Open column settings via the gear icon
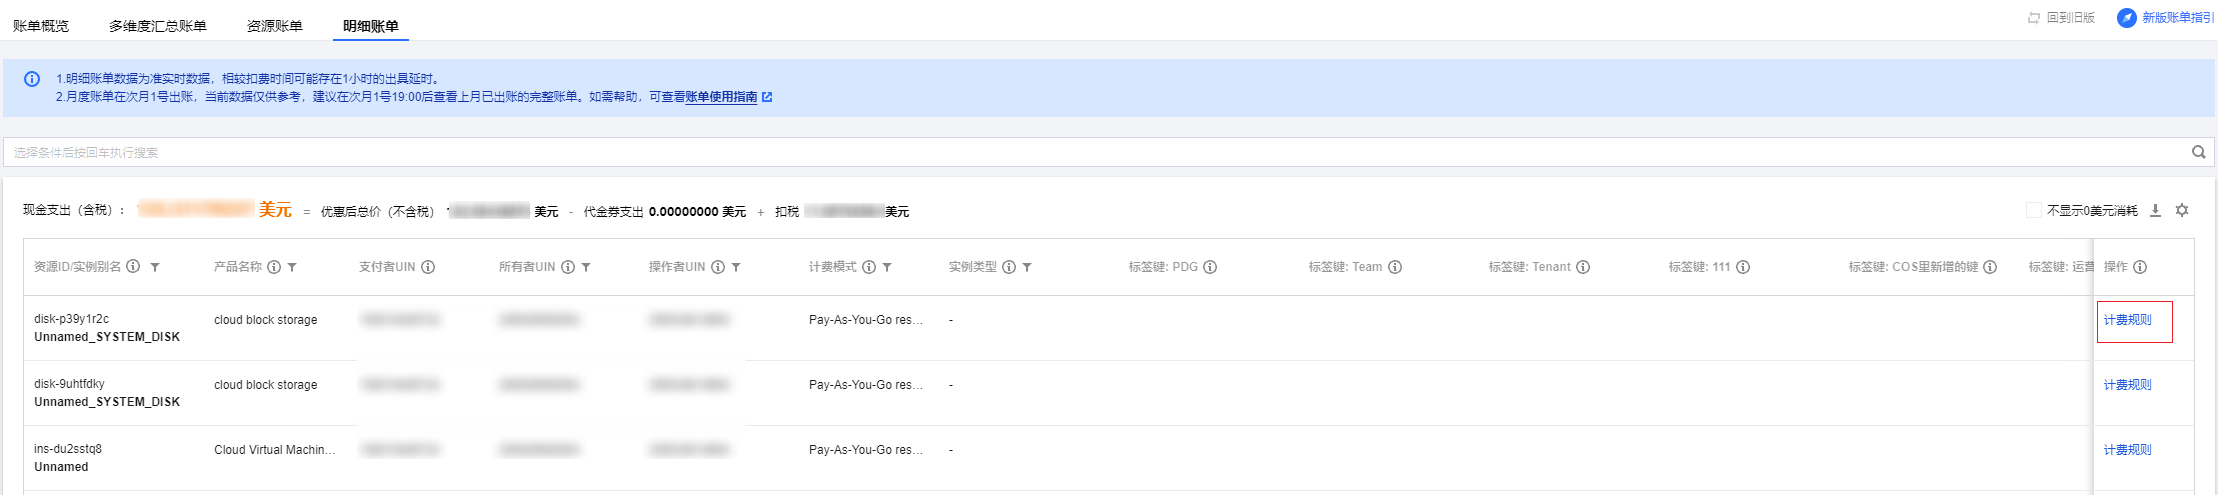The width and height of the screenshot is (2218, 495). [x=2182, y=210]
